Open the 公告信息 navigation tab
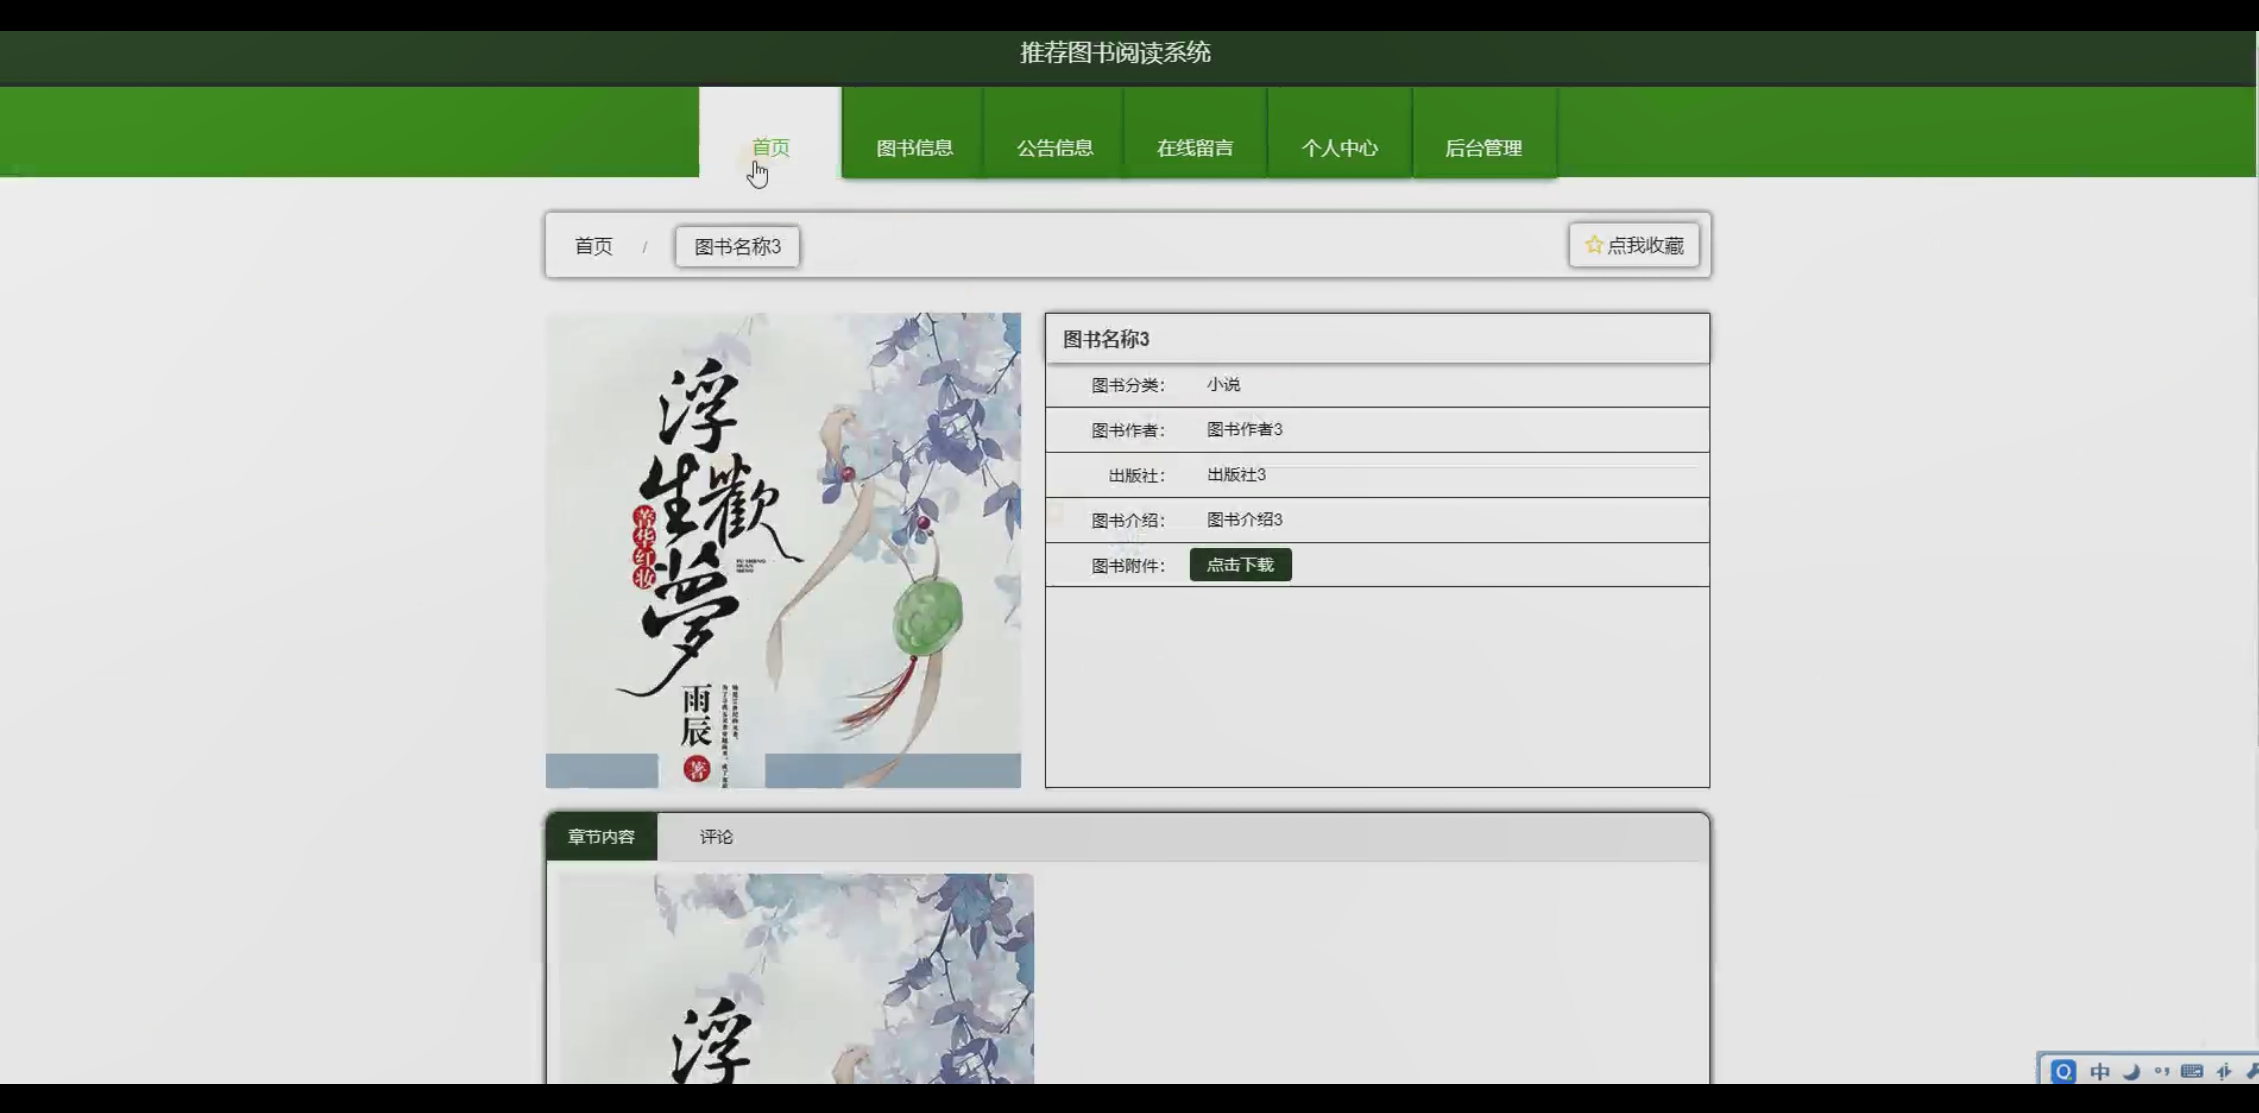Image resolution: width=2259 pixels, height=1113 pixels. (x=1055, y=133)
